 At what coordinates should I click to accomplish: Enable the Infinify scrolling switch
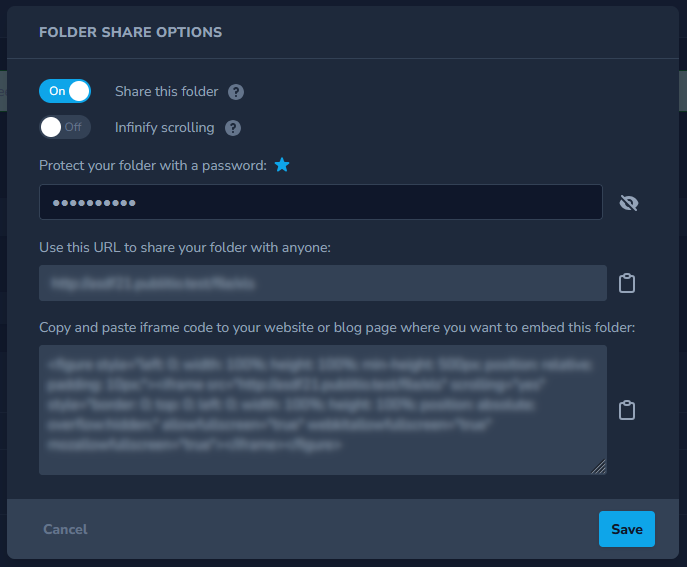[x=65, y=127]
